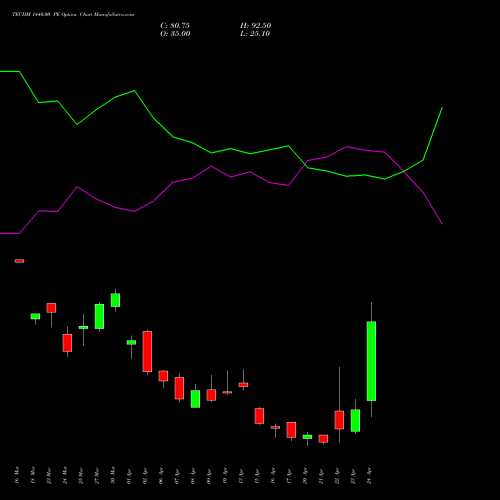Select the high value H: 92.50

point(256,26)
